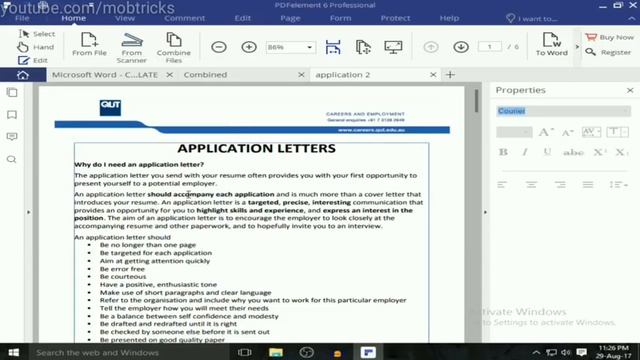Add a new tab with plus

450,75
